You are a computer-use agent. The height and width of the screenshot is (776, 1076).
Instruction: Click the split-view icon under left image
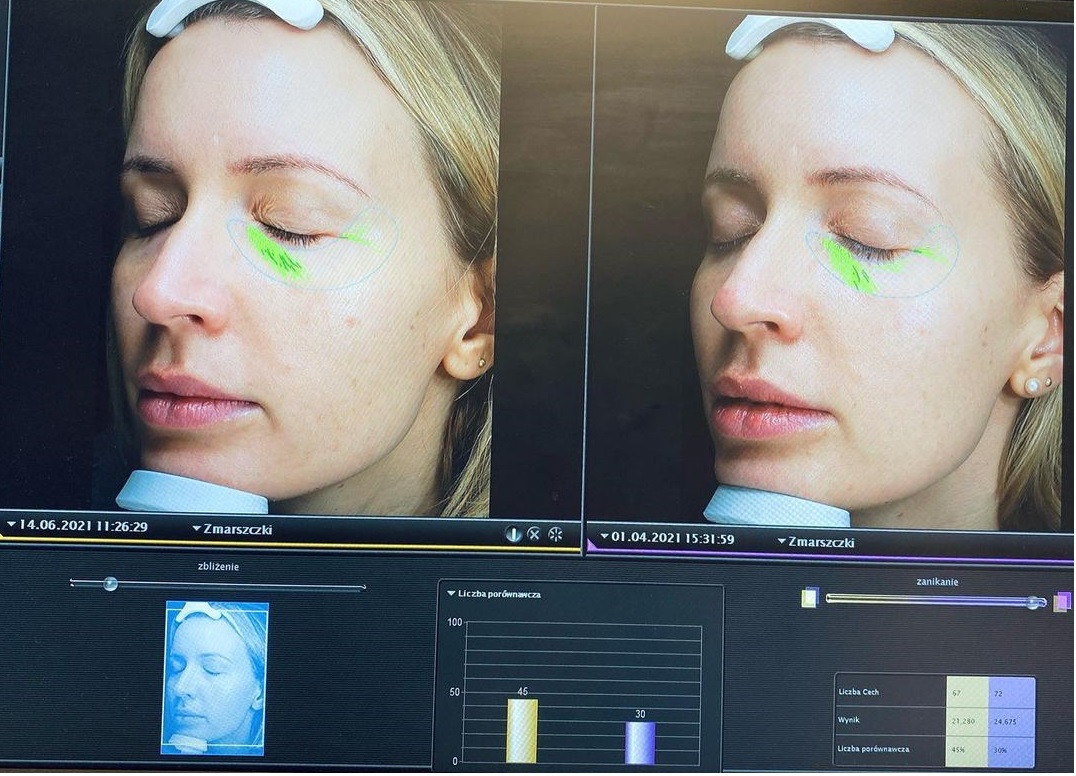point(513,534)
